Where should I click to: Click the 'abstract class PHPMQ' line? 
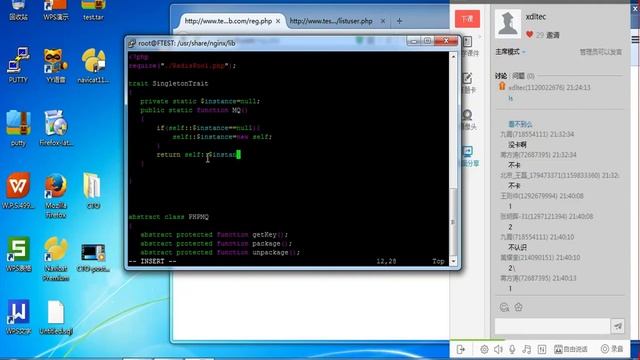tap(169, 217)
